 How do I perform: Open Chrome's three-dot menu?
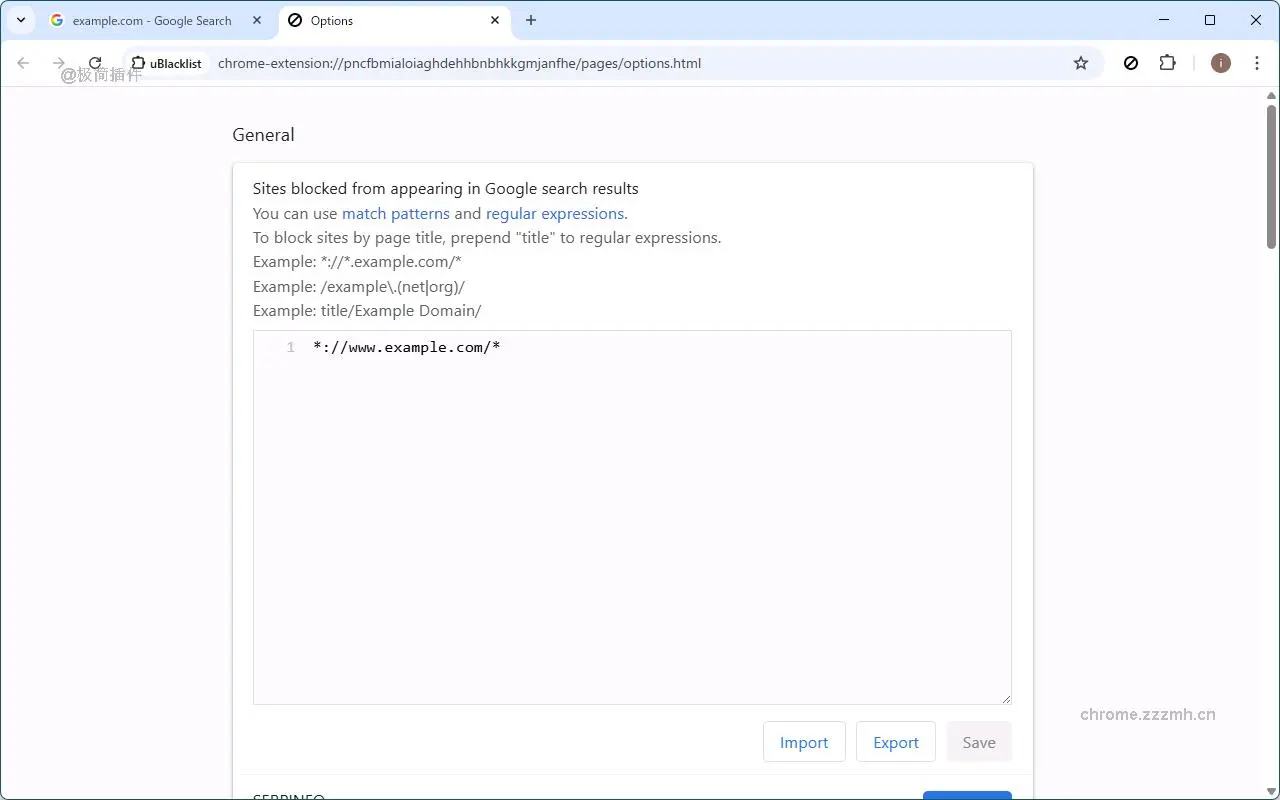(1257, 62)
